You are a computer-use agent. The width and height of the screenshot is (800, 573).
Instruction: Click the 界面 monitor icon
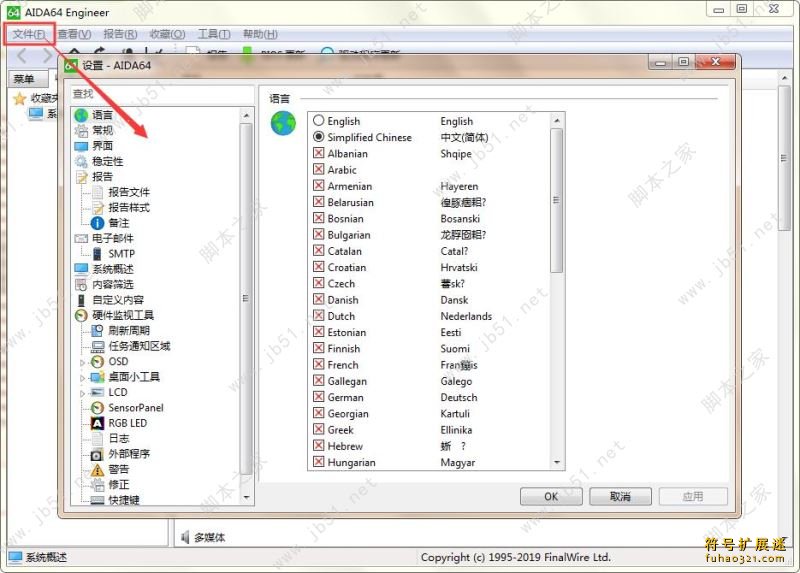82,146
